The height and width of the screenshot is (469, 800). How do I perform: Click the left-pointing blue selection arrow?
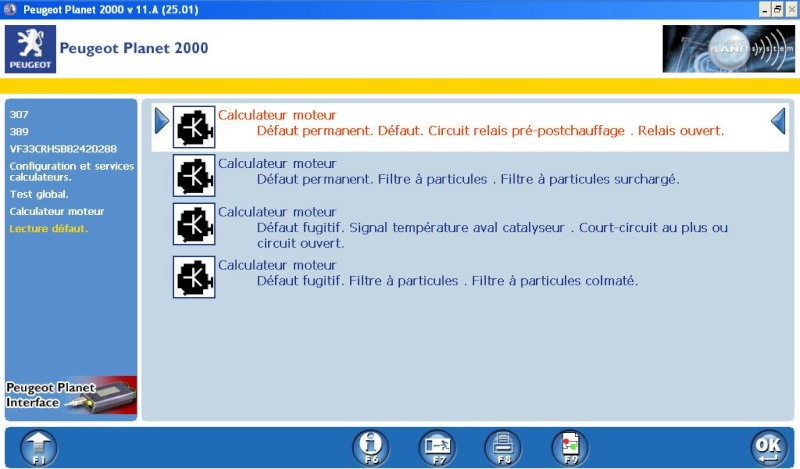point(778,121)
